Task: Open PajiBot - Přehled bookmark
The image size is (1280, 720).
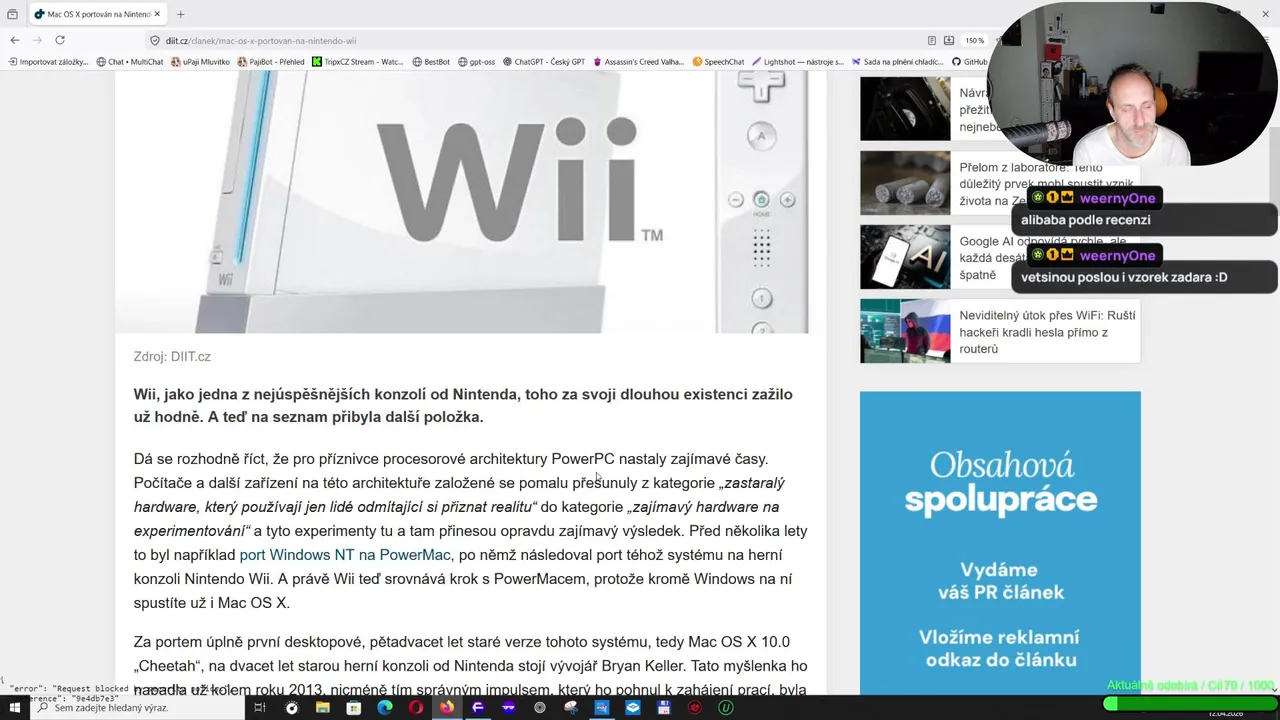Action: 270,62
